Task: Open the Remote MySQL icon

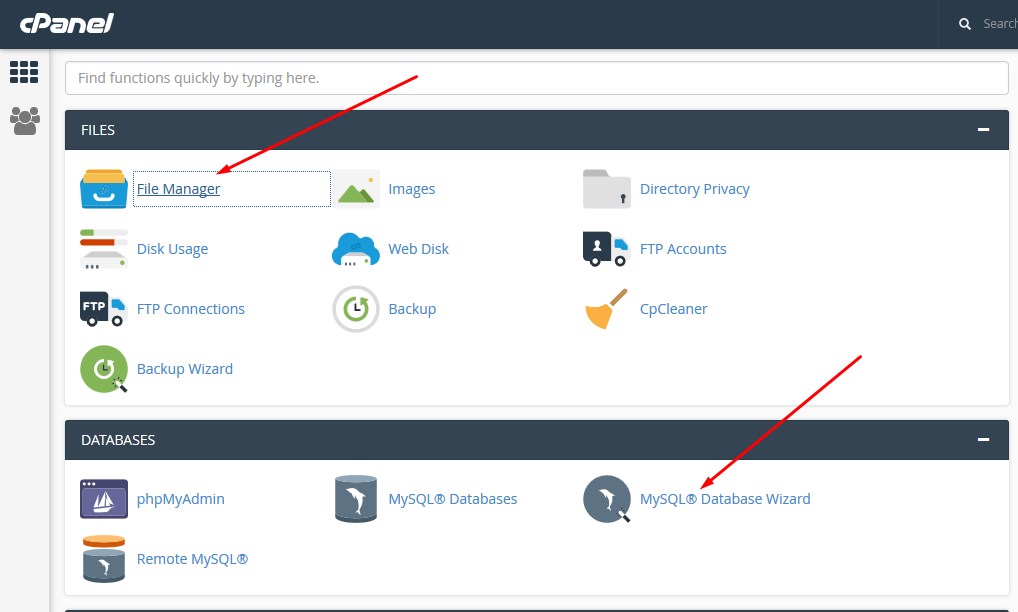Action: pyautogui.click(x=104, y=559)
